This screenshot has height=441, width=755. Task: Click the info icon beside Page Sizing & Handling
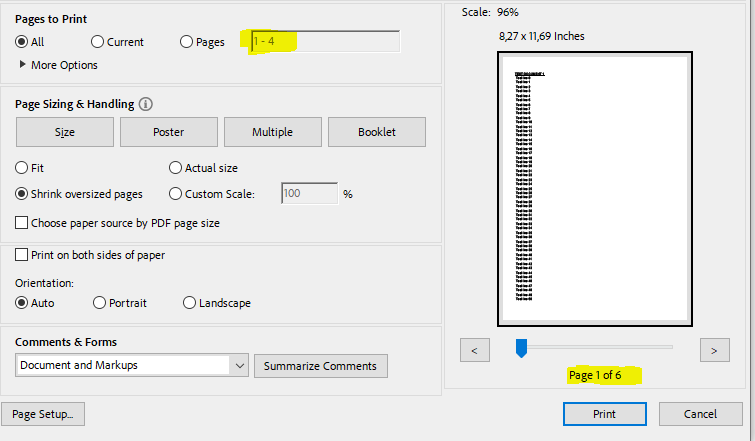[146, 104]
